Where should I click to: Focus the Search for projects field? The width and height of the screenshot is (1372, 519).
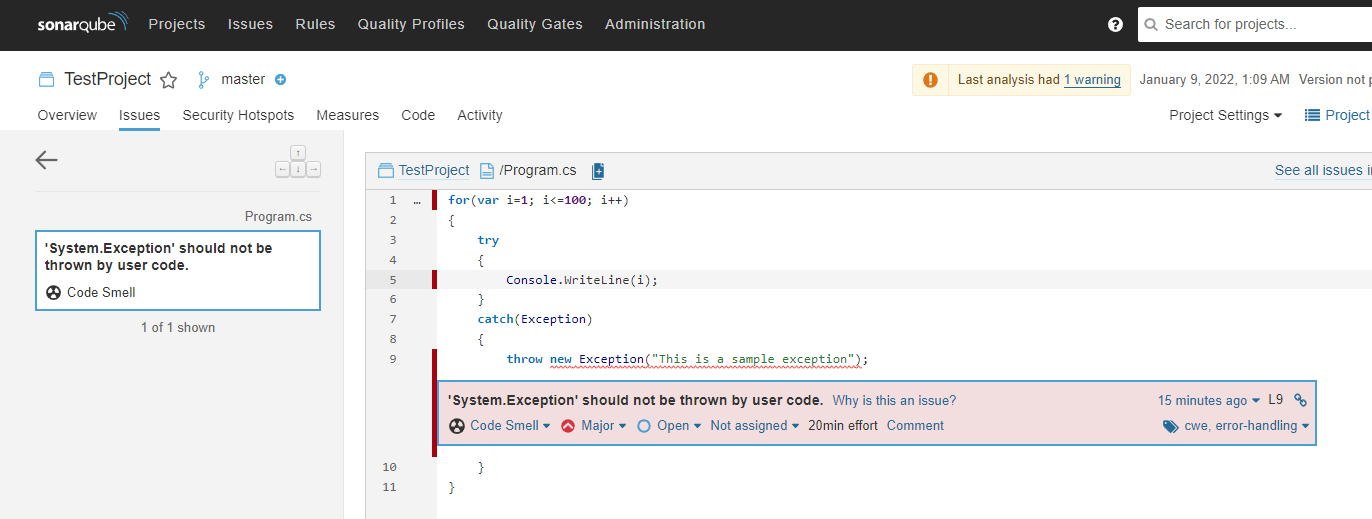click(x=1262, y=25)
